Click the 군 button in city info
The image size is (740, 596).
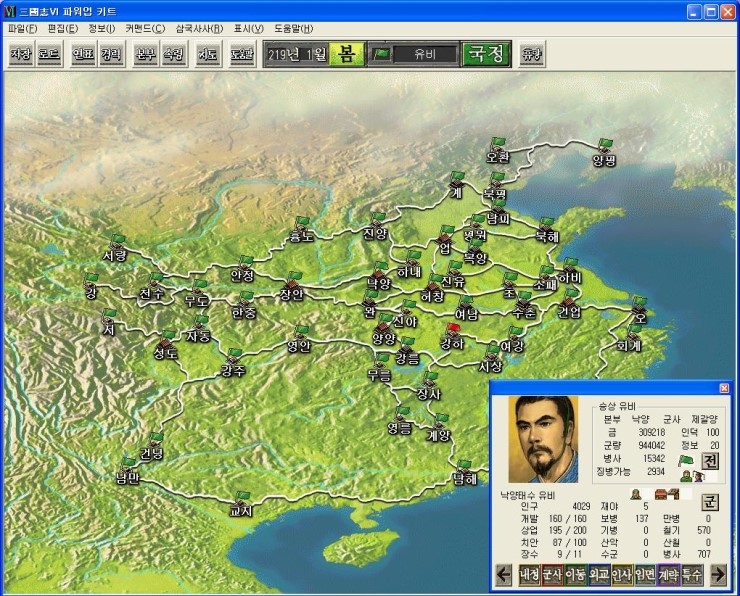click(x=710, y=503)
